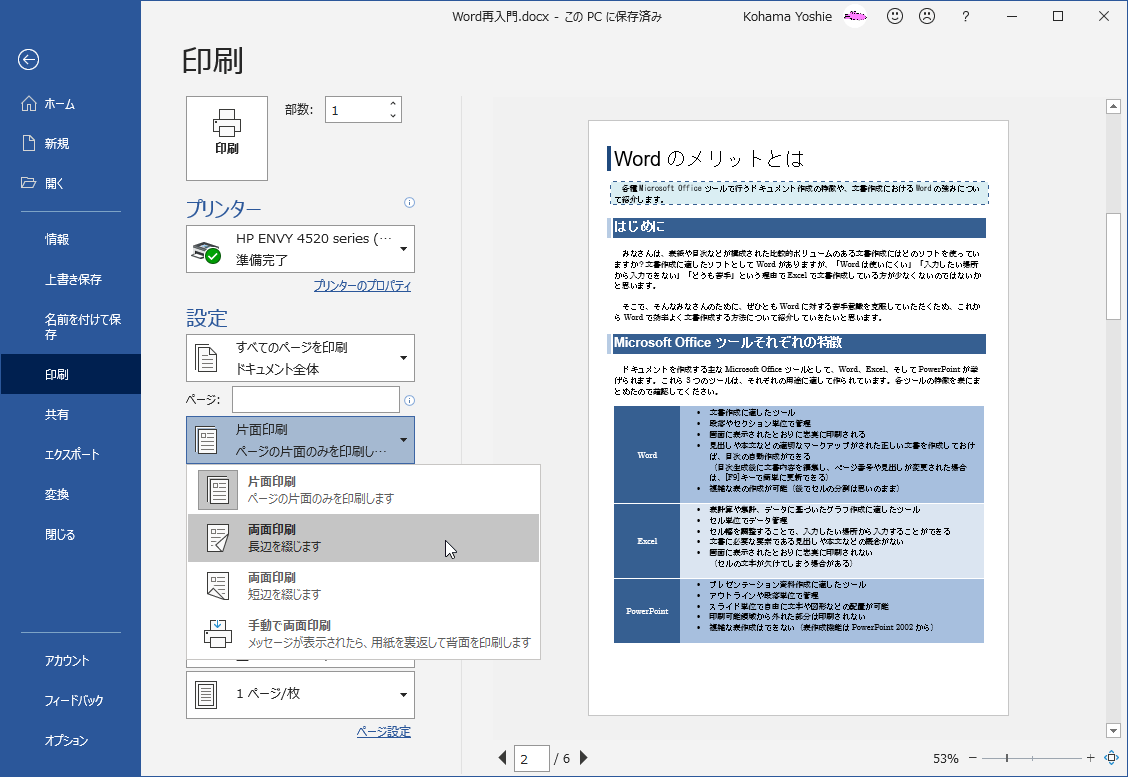Viewport: 1128px width, 777px height.
Task: Open the New (新規) page
Action: click(x=70, y=143)
